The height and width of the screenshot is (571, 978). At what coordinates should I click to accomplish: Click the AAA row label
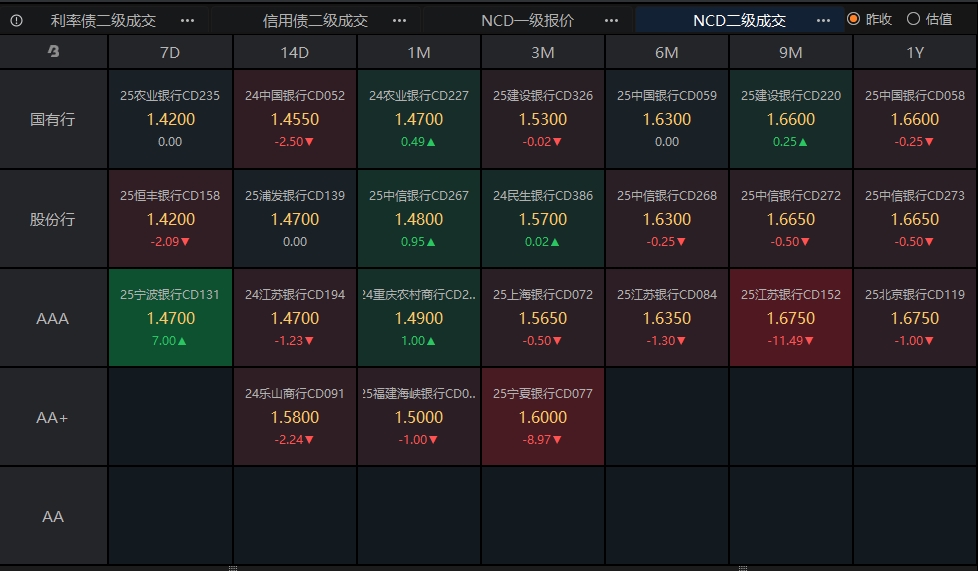53,318
